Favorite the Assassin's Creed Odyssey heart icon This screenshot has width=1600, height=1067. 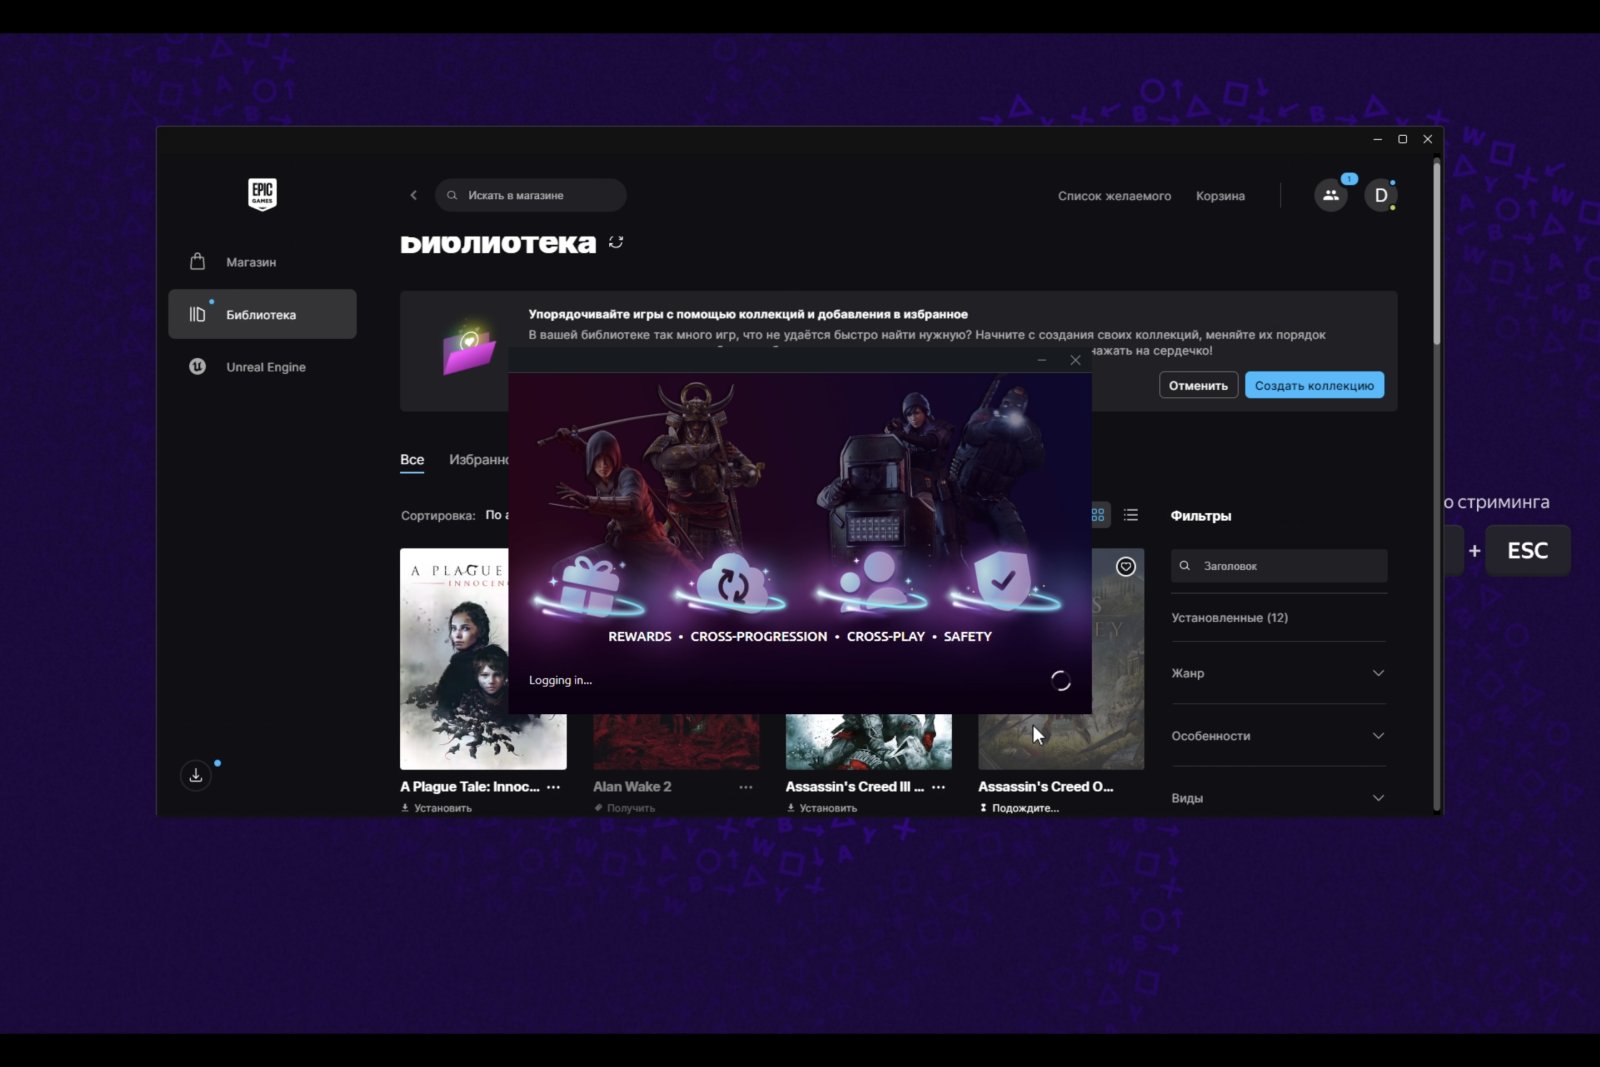(1126, 567)
